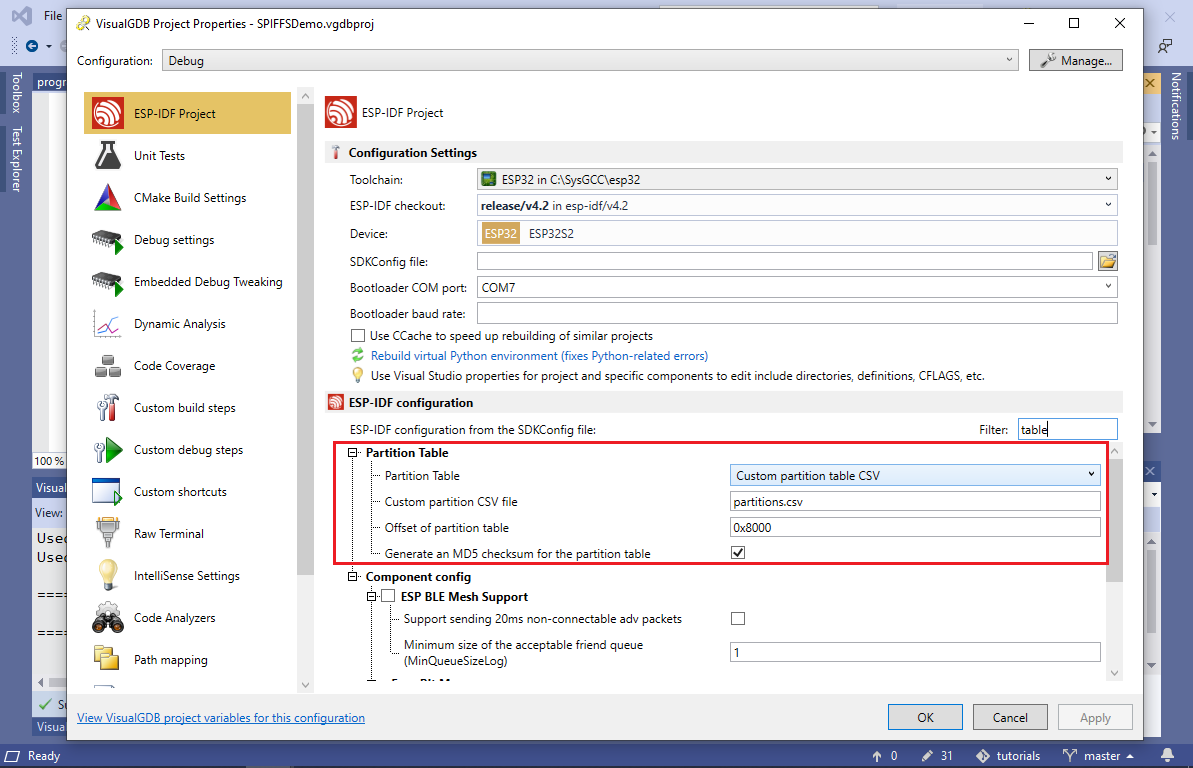Check Support sending 20ms non-connectable adv packets
Image resolution: width=1193 pixels, height=768 pixels.
738,619
